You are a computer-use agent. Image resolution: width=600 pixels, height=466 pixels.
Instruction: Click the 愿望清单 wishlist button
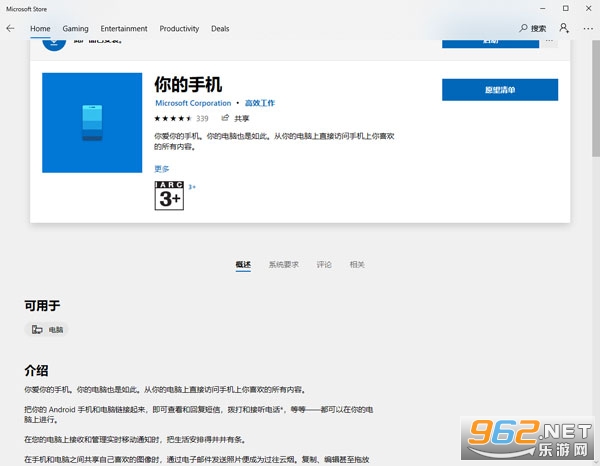coord(500,90)
